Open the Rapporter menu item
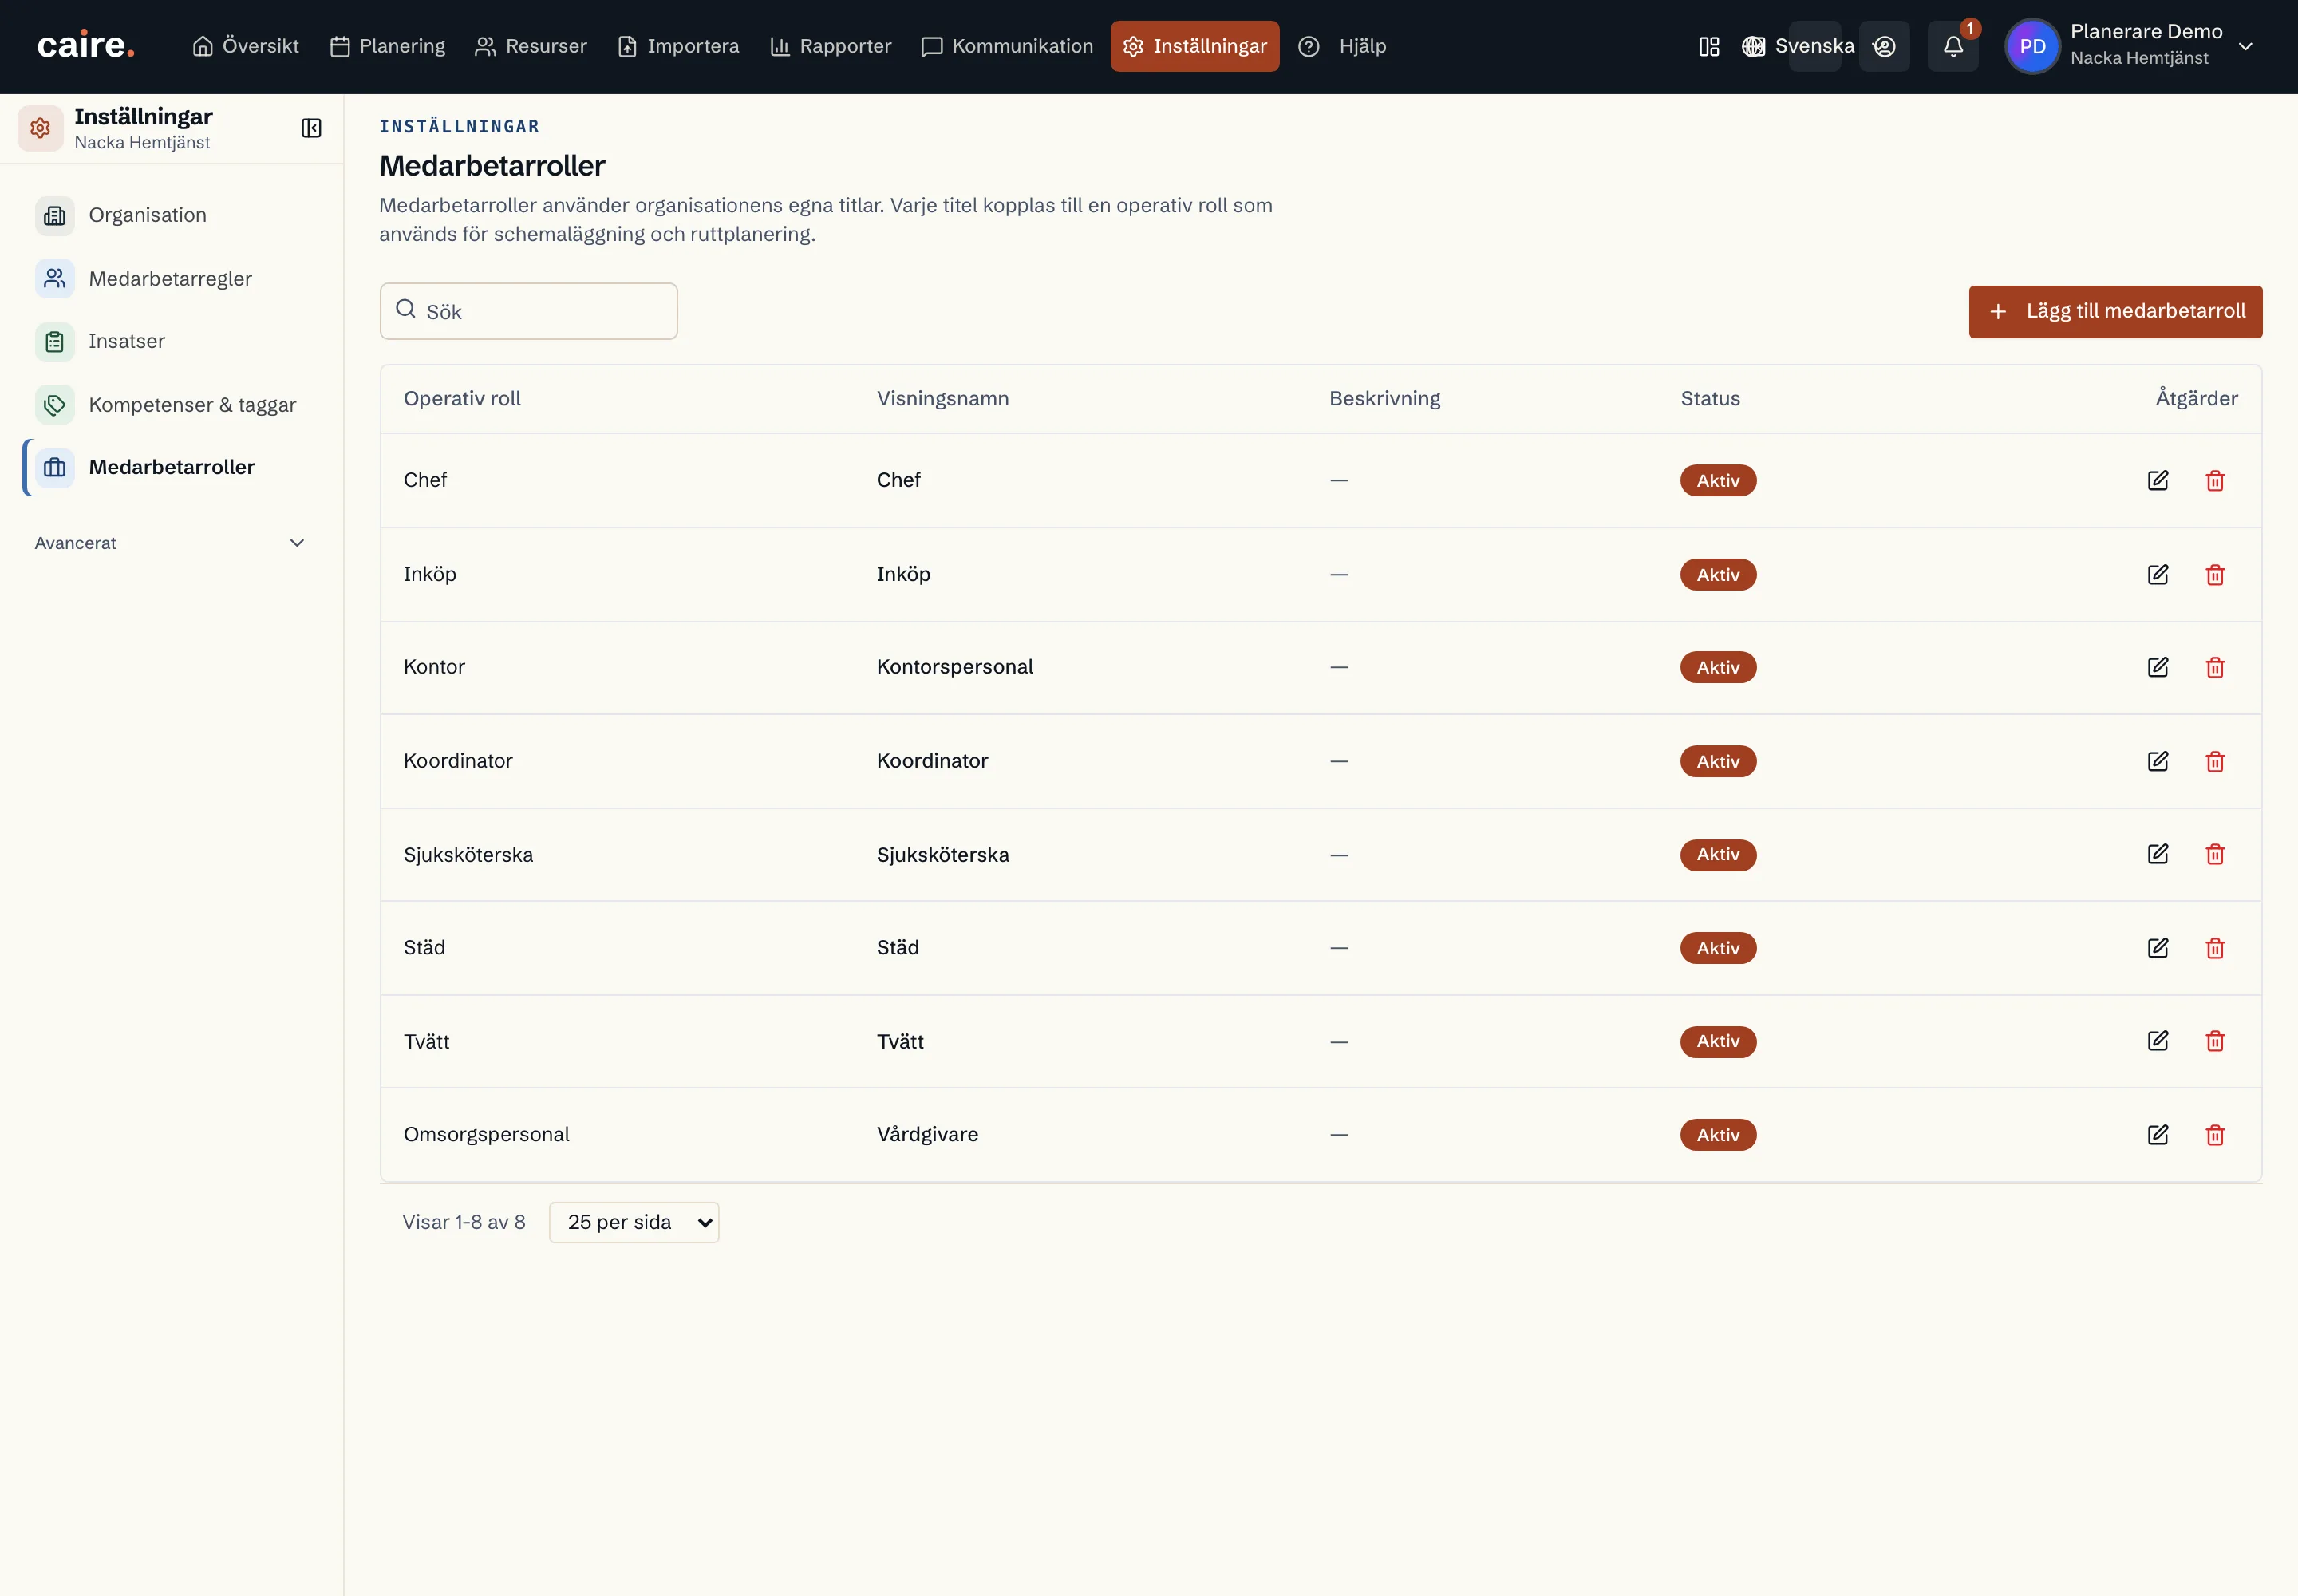Screen dimensions: 2298x1596 pos(831,46)
